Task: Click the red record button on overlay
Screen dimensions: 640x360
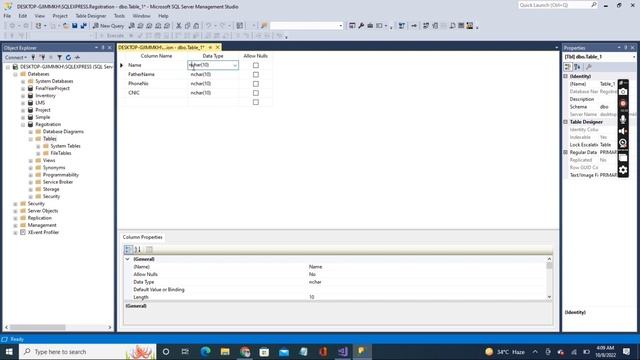Action: click(x=623, y=104)
